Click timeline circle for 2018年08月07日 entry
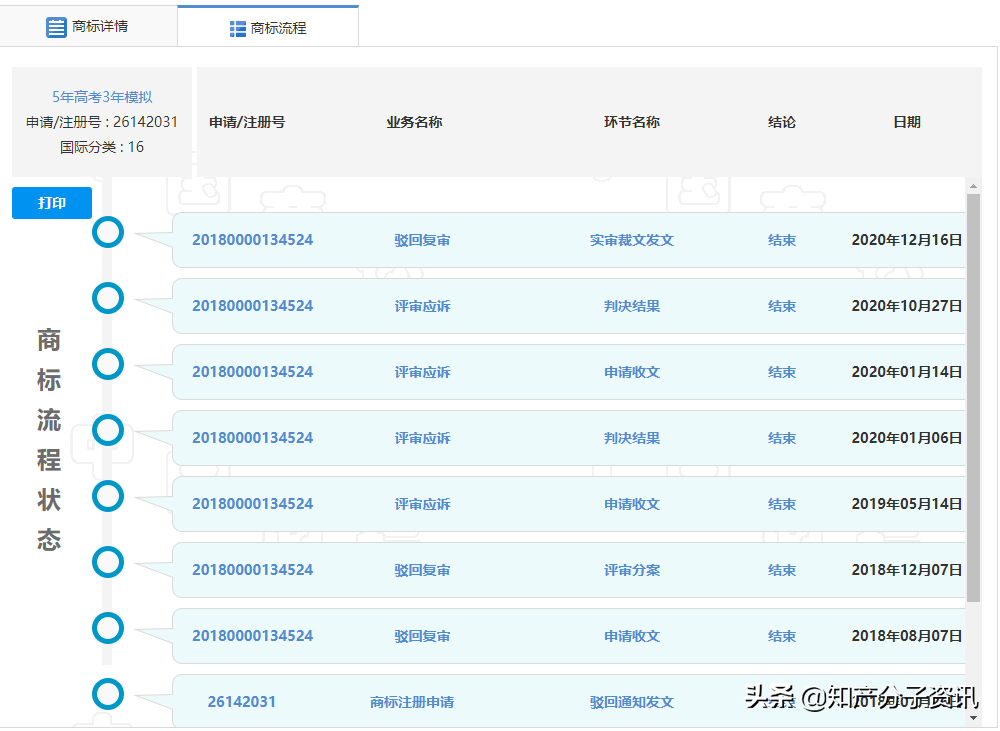Screen dimensions: 1000x731 coord(108,628)
